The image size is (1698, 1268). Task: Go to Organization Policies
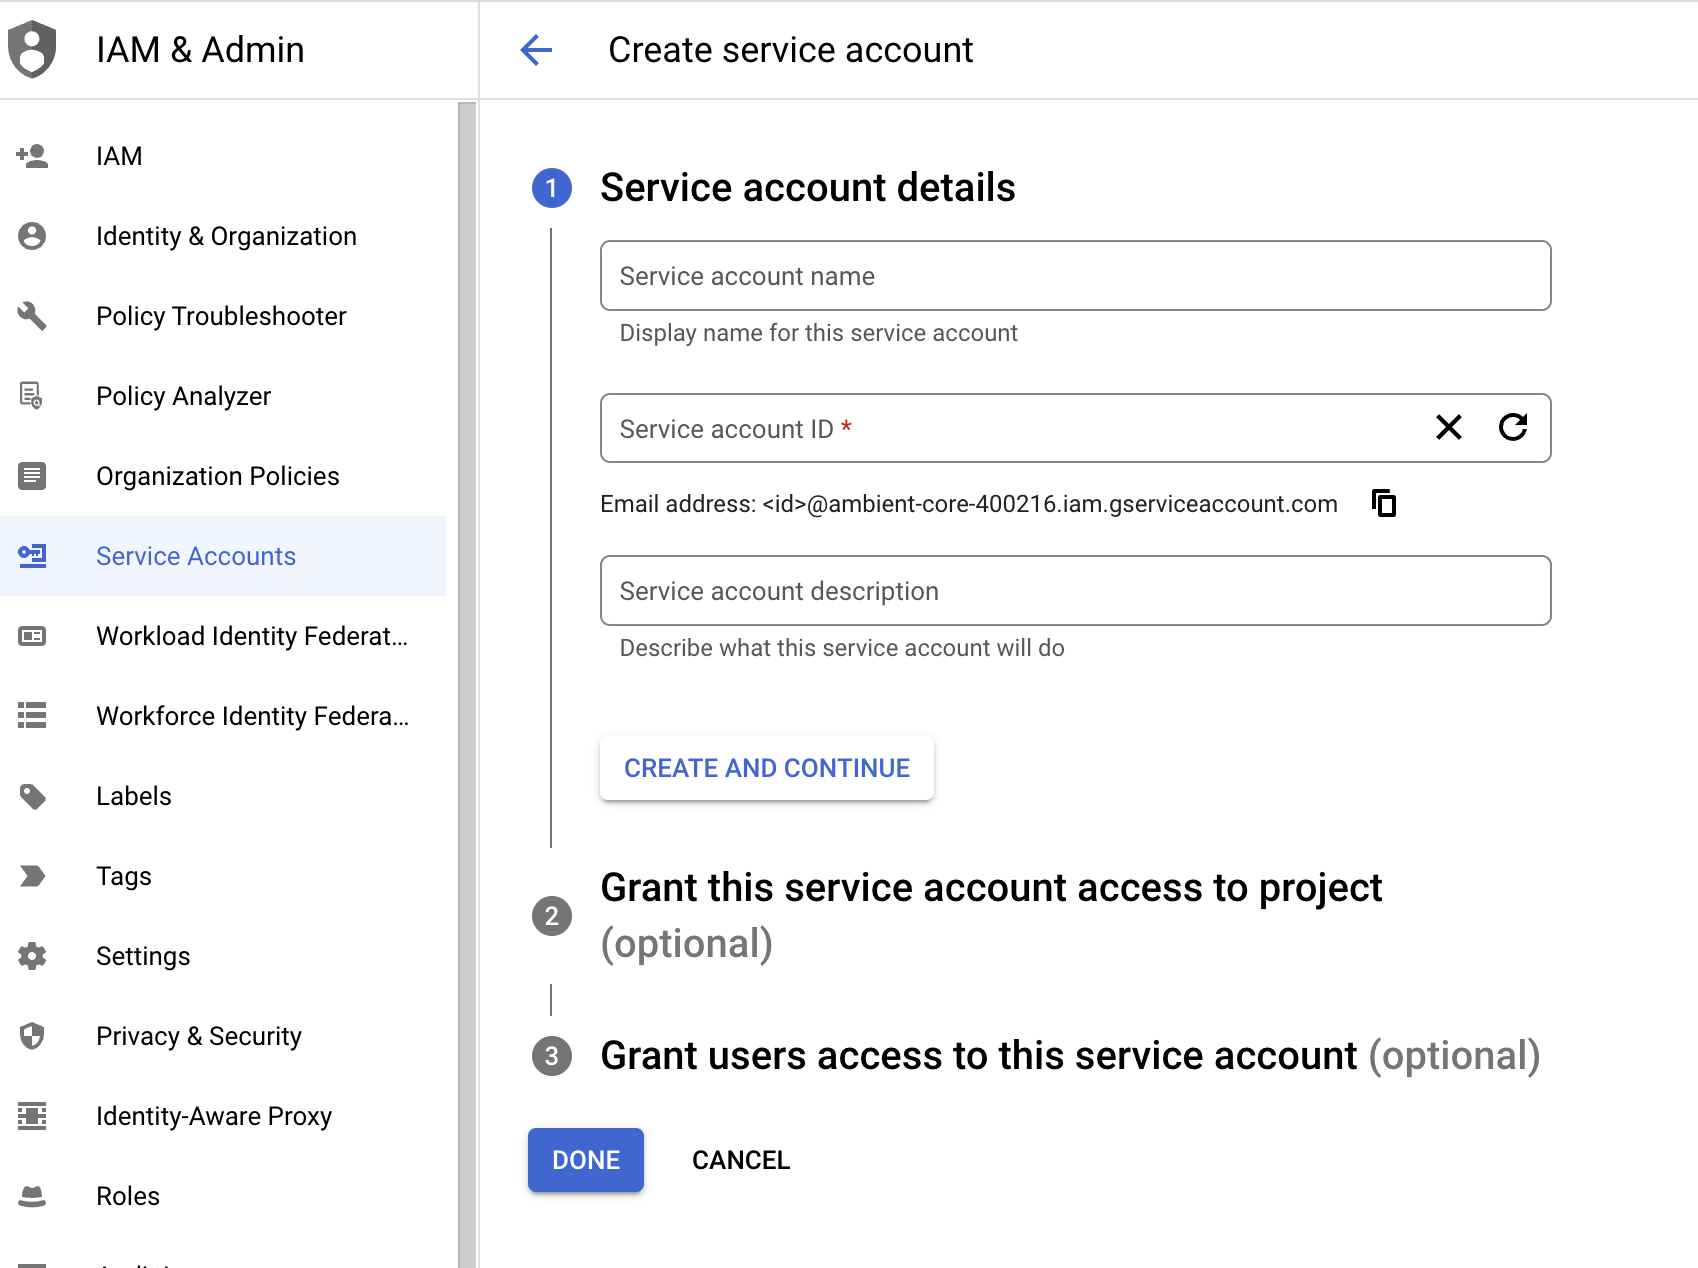tap(217, 476)
